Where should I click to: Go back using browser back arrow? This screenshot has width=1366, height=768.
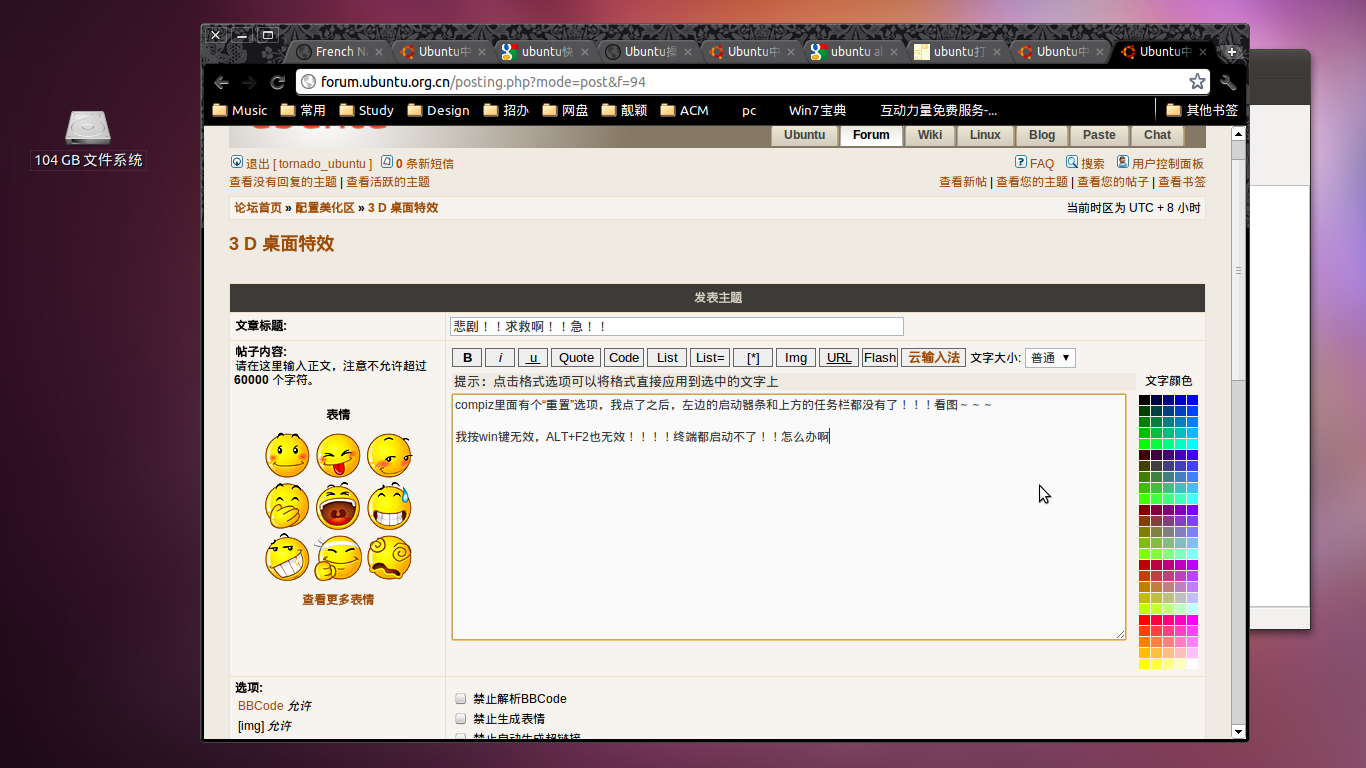[x=222, y=82]
